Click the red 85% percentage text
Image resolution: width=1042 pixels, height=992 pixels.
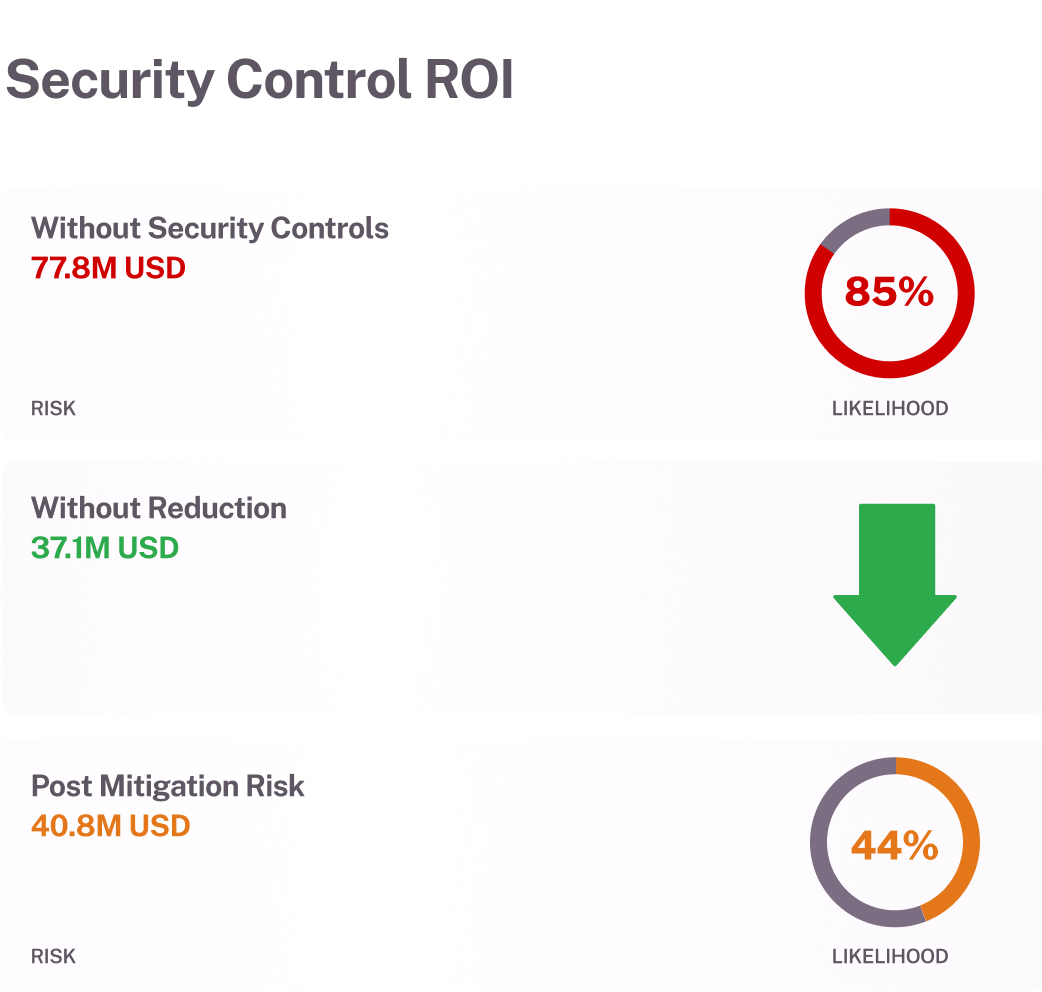tap(889, 292)
